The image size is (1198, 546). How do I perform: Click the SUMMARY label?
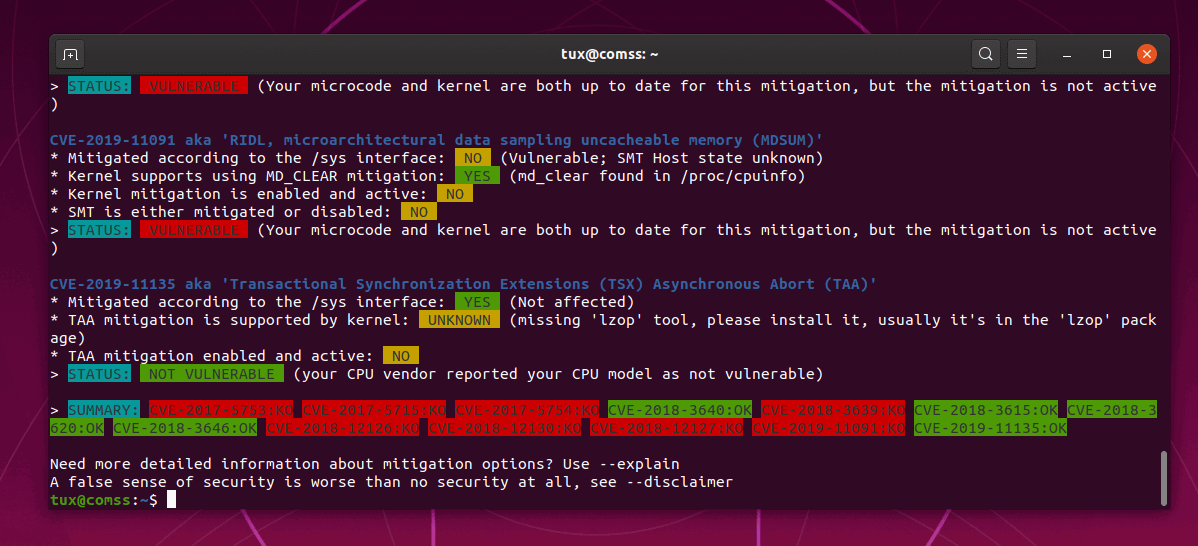(x=104, y=410)
